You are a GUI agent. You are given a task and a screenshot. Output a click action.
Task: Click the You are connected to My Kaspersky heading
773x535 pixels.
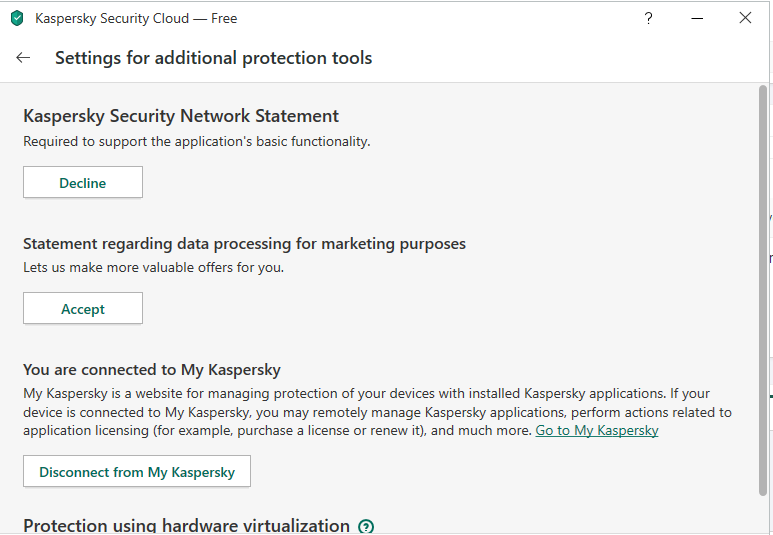pyautogui.click(x=152, y=369)
